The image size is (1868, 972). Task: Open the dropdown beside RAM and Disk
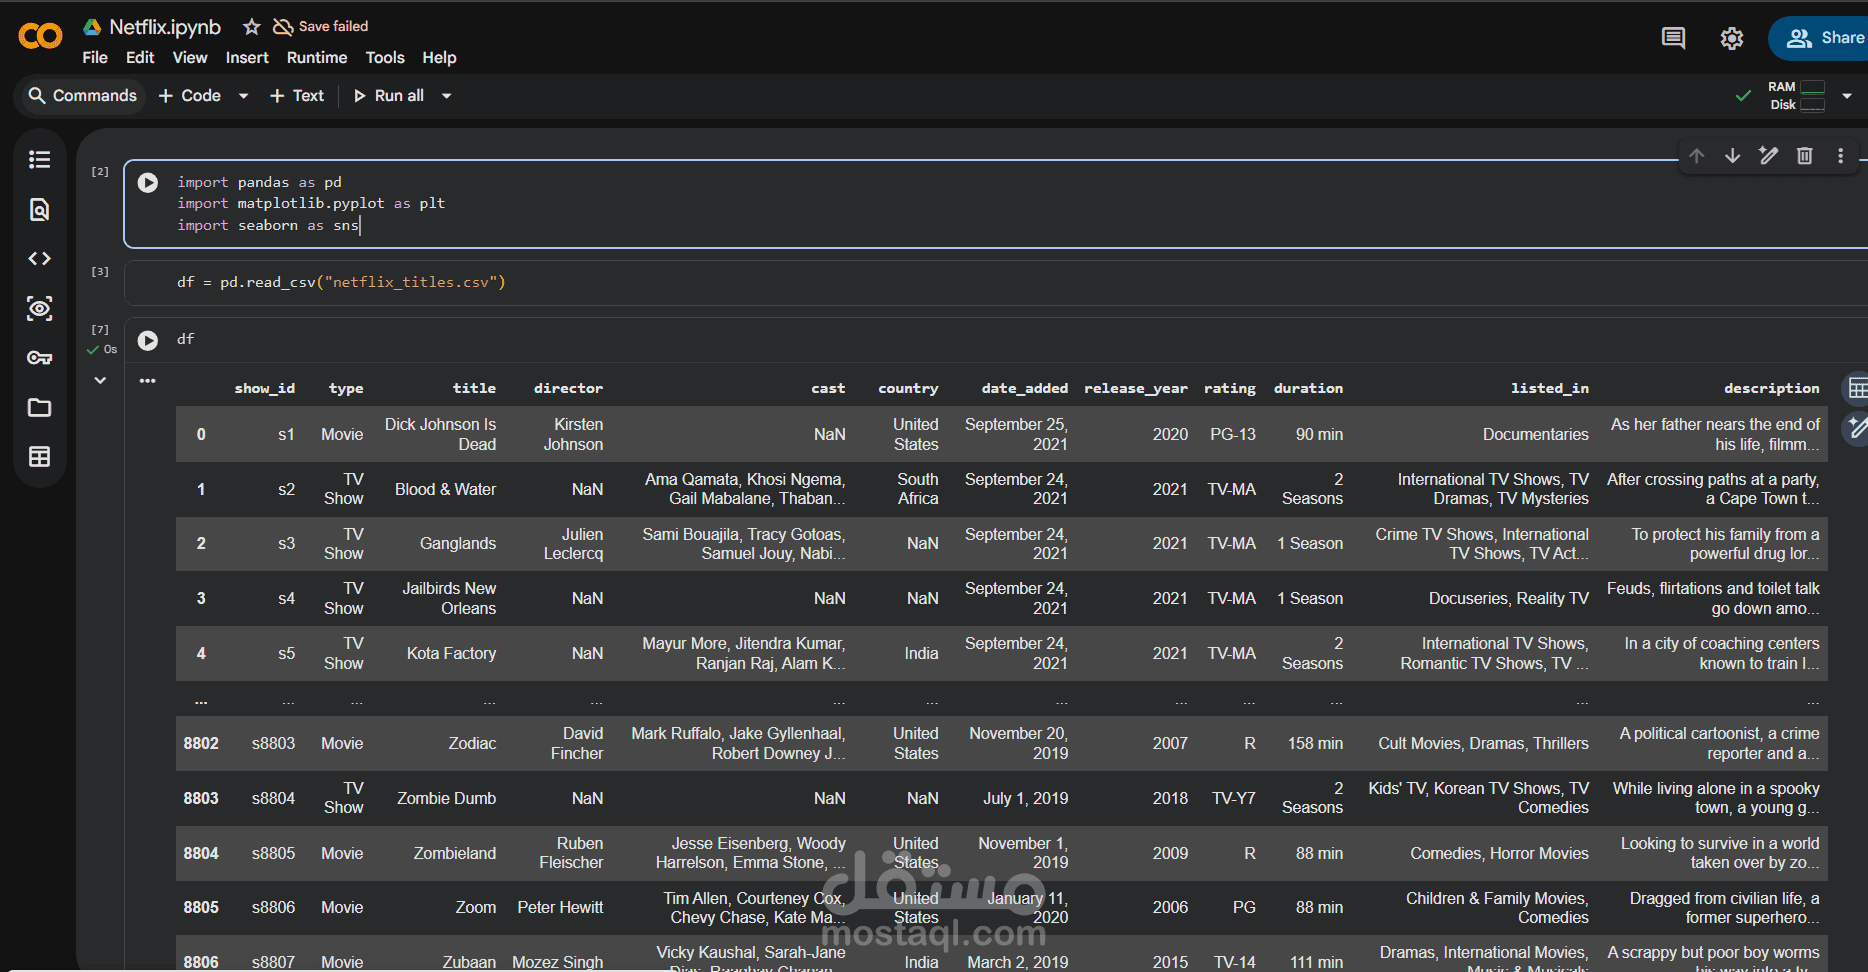pos(1847,96)
